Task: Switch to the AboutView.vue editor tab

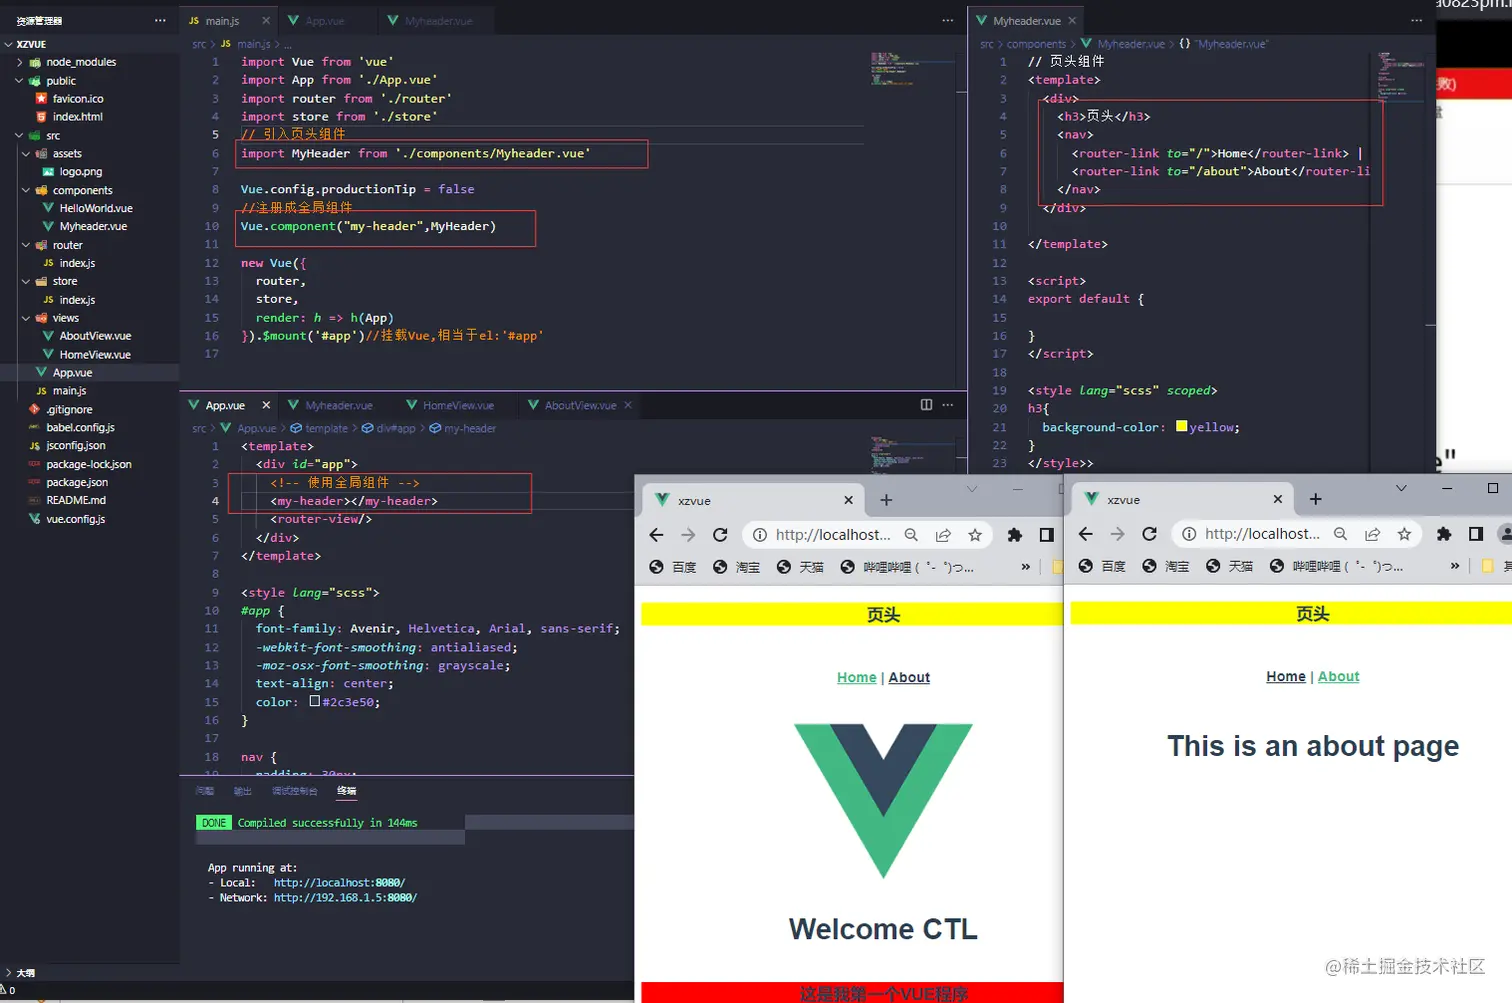Action: [580, 405]
